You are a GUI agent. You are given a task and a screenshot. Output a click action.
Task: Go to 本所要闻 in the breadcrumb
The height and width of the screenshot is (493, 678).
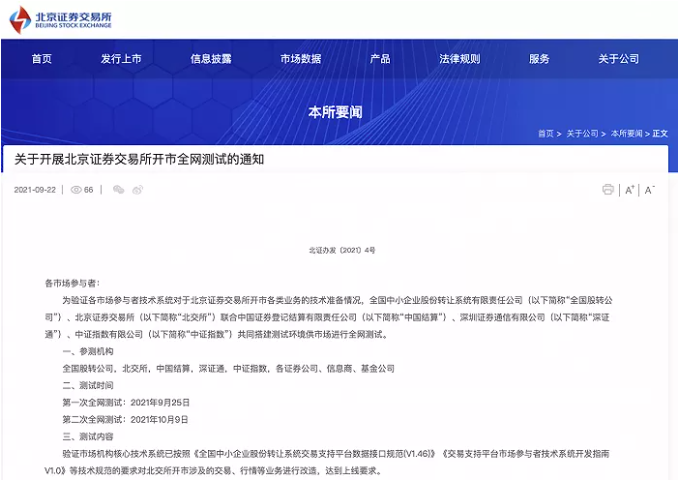627,134
